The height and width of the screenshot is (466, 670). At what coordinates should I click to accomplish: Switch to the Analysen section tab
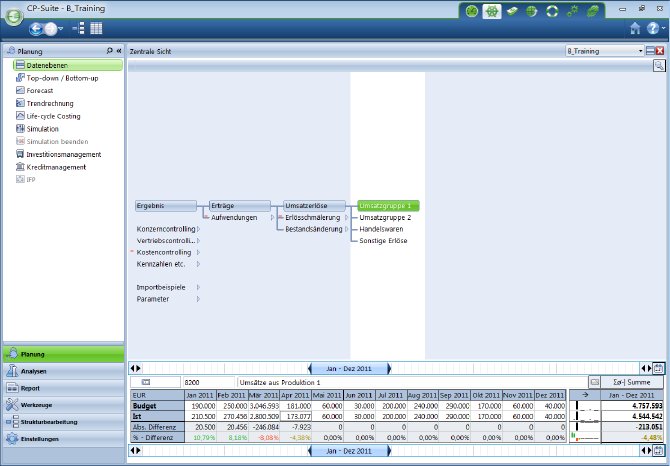click(64, 371)
